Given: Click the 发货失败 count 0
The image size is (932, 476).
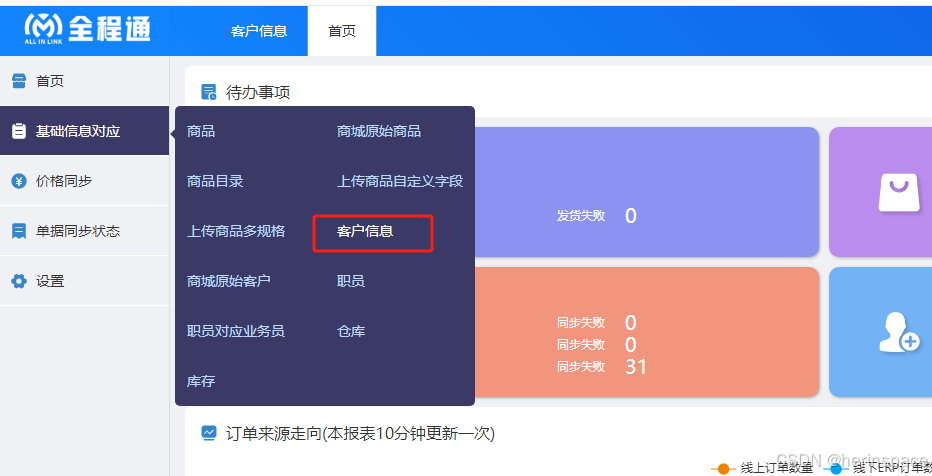Looking at the screenshot, I should [x=631, y=216].
